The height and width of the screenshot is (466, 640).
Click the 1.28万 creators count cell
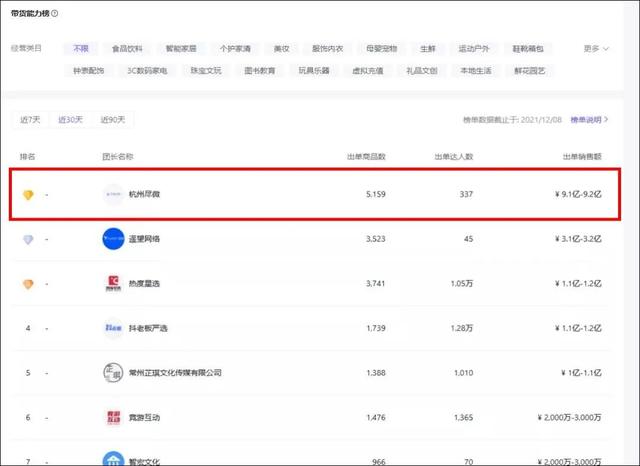click(462, 328)
